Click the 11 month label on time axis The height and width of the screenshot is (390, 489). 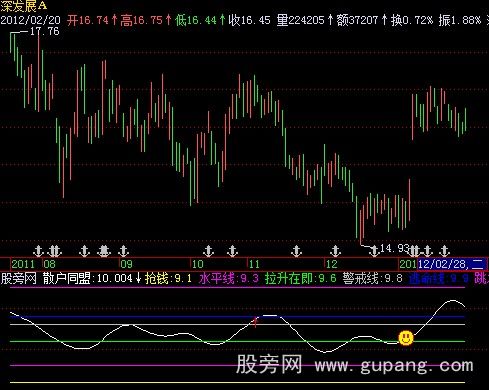[254, 264]
